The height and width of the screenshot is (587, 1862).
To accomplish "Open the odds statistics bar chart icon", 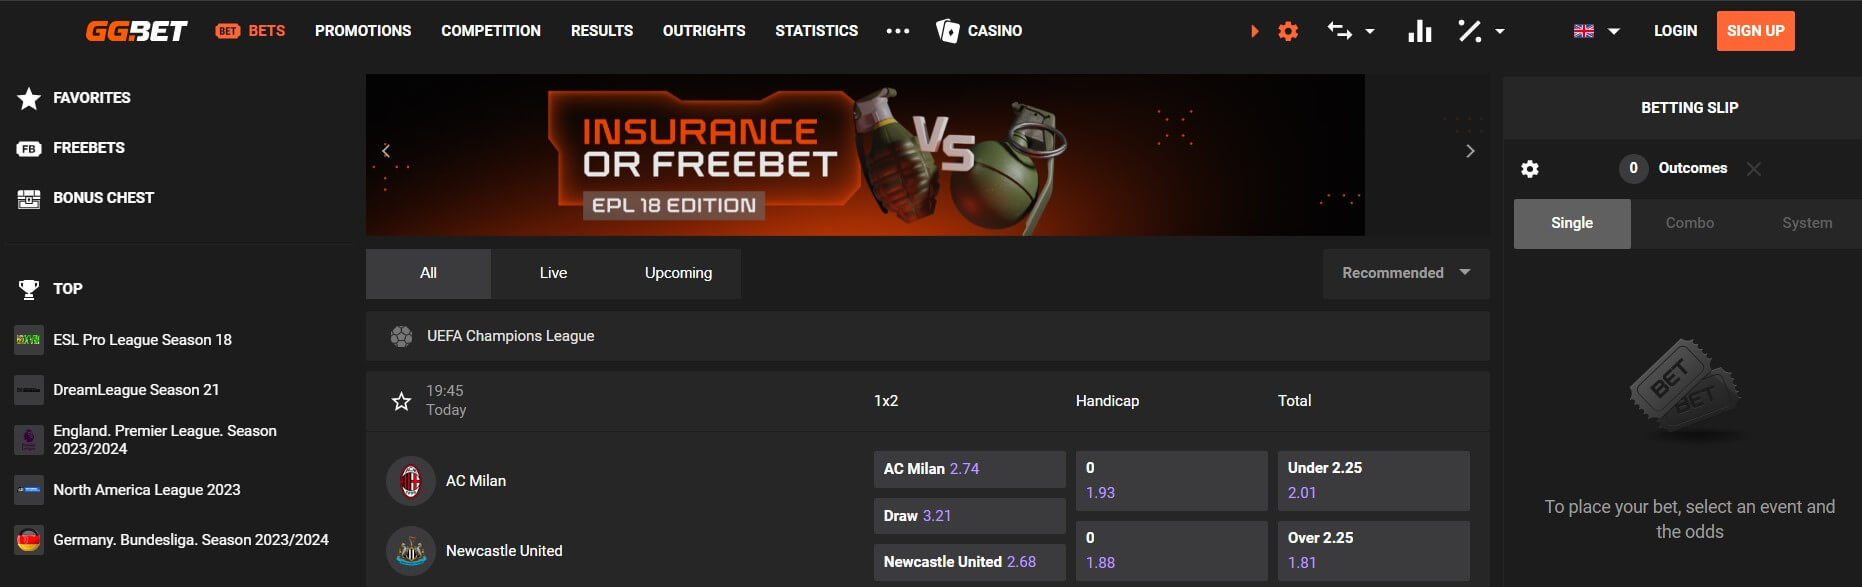I will [1420, 31].
